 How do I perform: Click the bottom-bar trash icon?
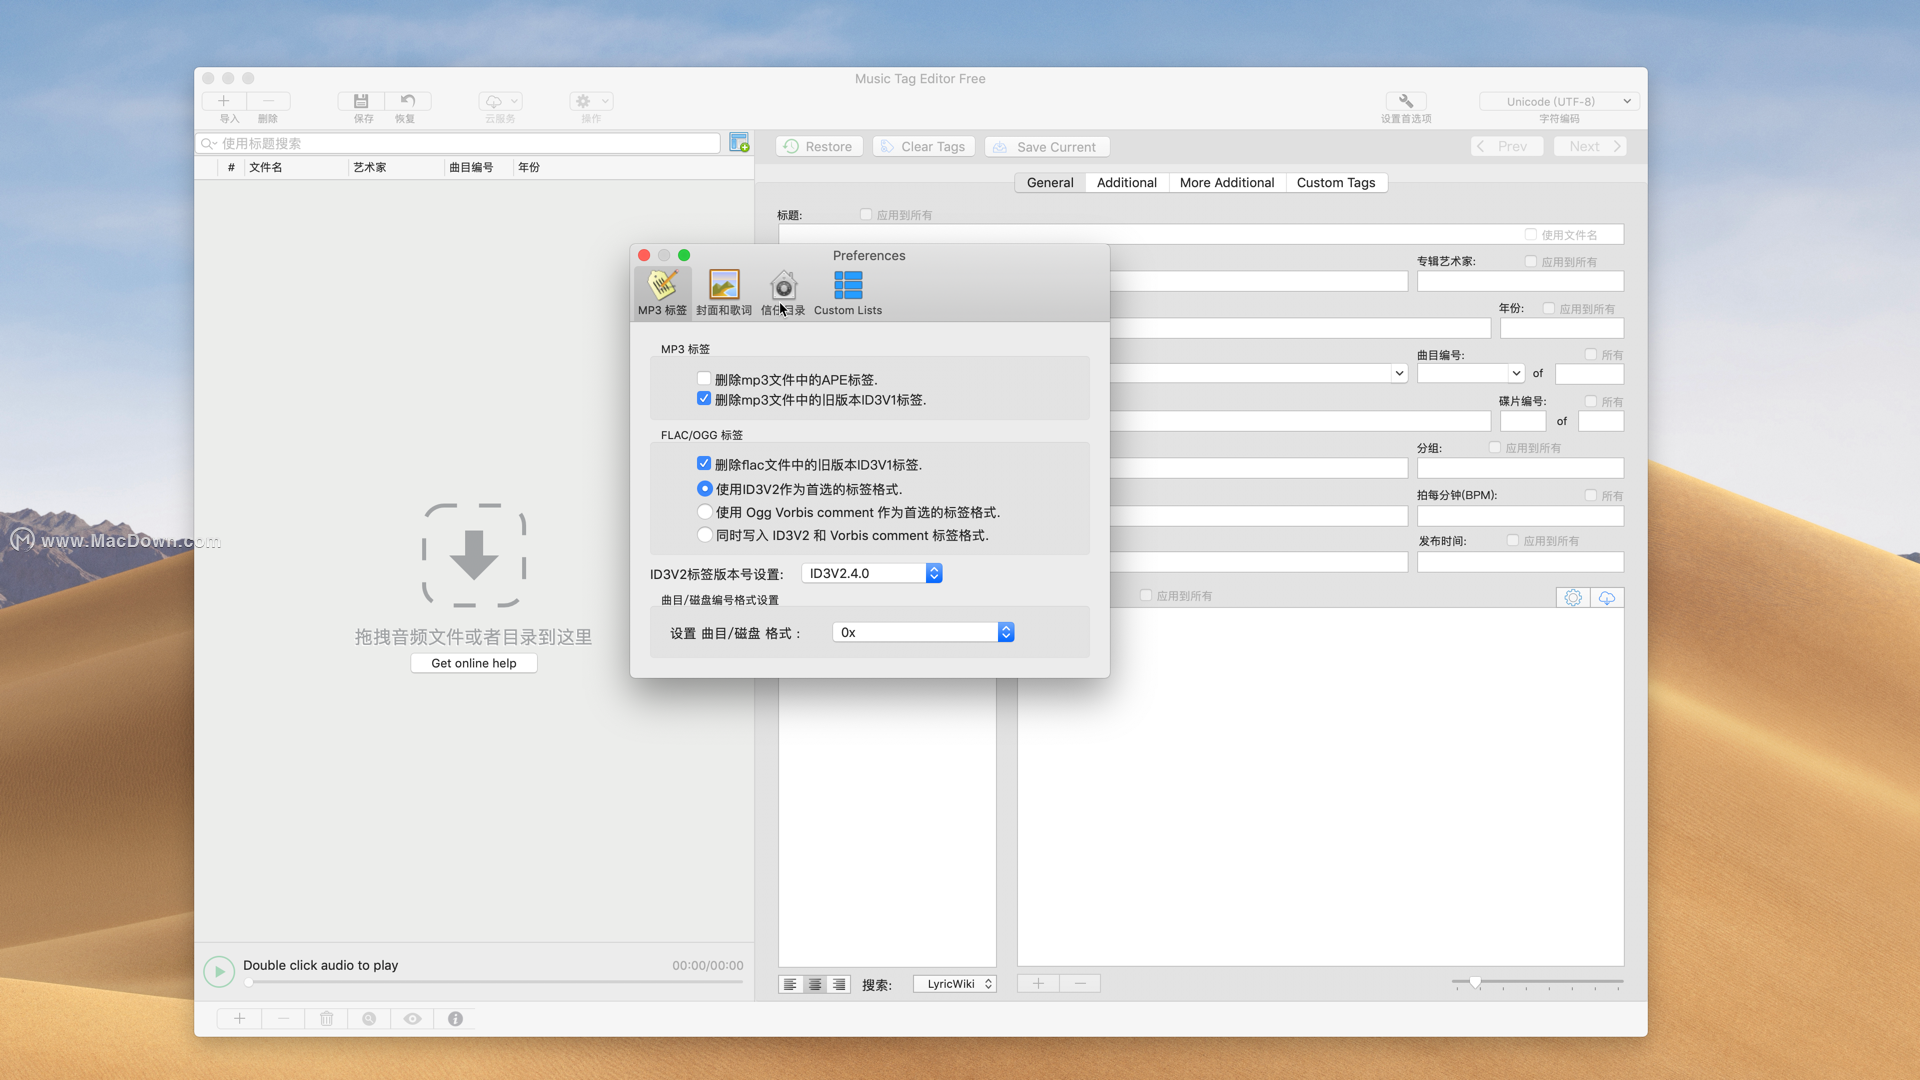pos(326,1018)
